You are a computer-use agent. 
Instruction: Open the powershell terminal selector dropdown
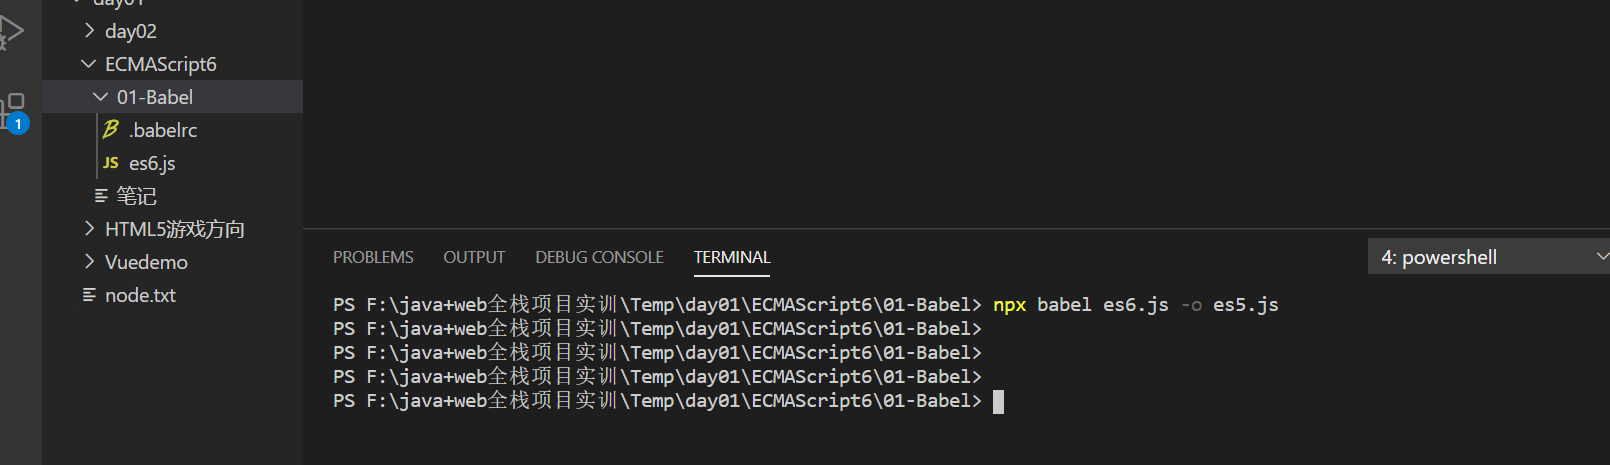1489,257
